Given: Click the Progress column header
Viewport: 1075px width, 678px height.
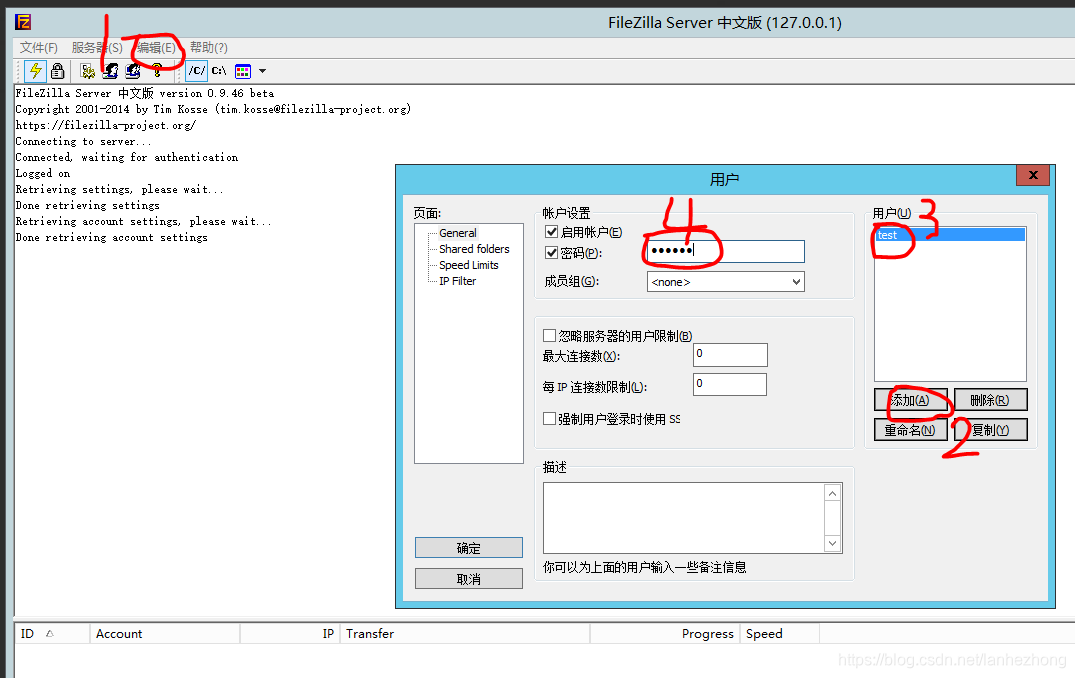Looking at the screenshot, I should (x=665, y=633).
